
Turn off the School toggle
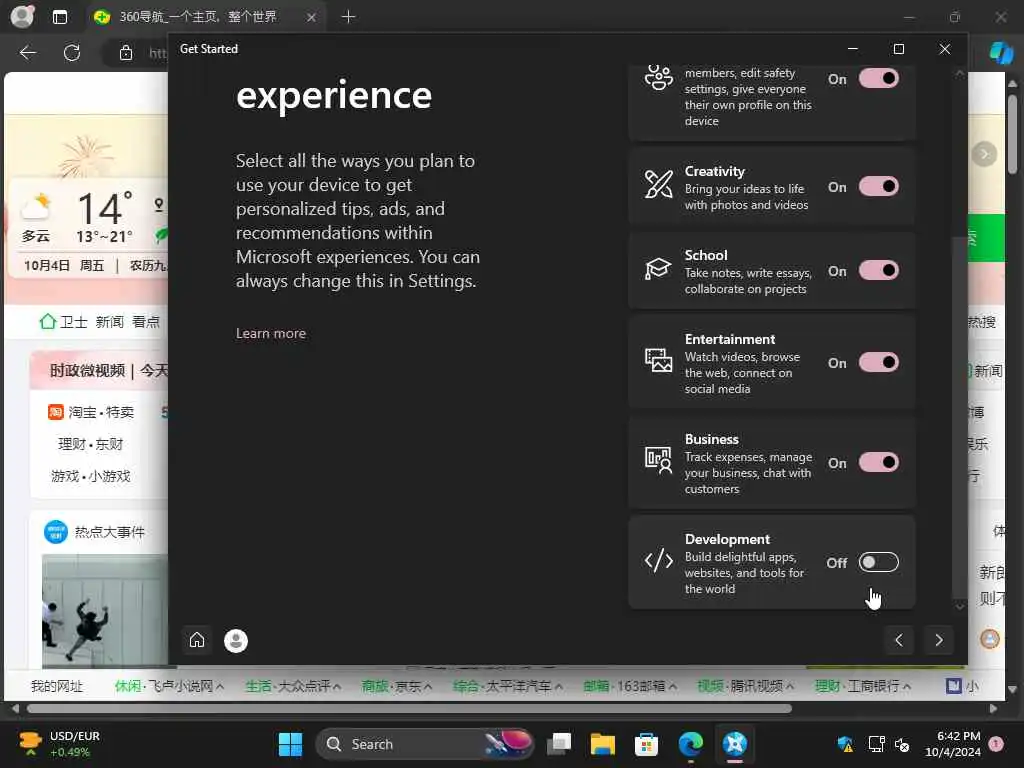pos(878,270)
